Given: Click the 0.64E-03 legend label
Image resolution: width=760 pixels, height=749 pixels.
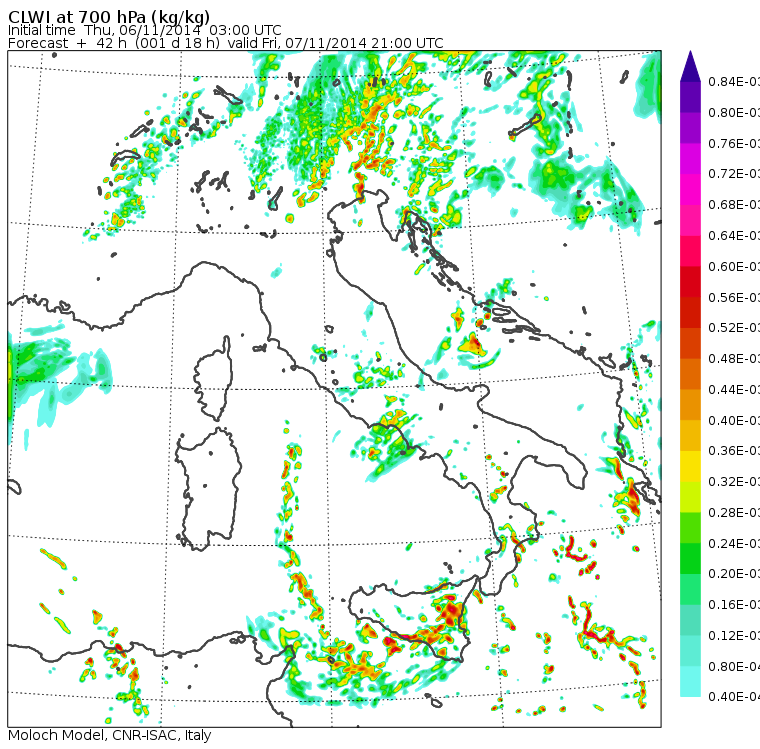Looking at the screenshot, I should point(734,236).
